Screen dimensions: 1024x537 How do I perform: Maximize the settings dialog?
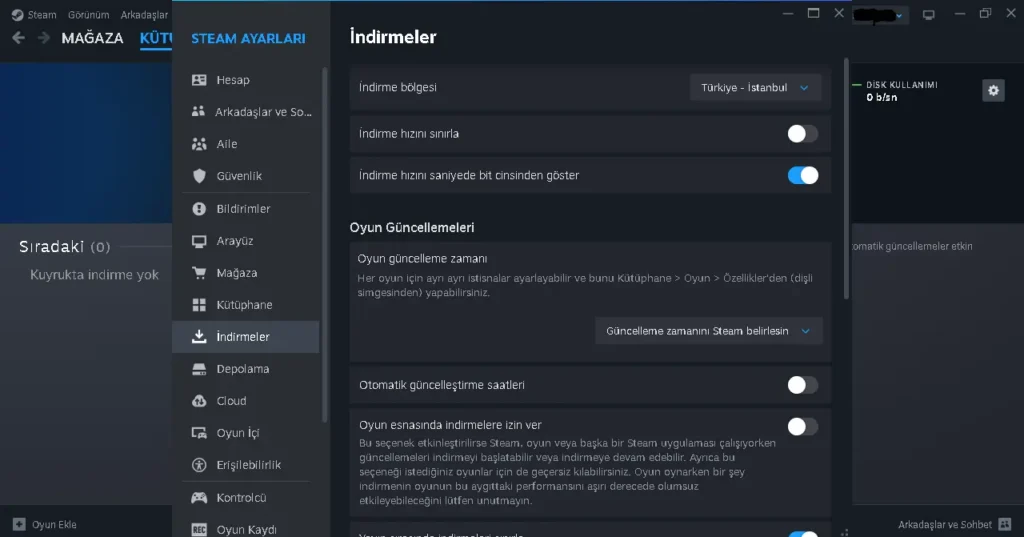click(814, 13)
